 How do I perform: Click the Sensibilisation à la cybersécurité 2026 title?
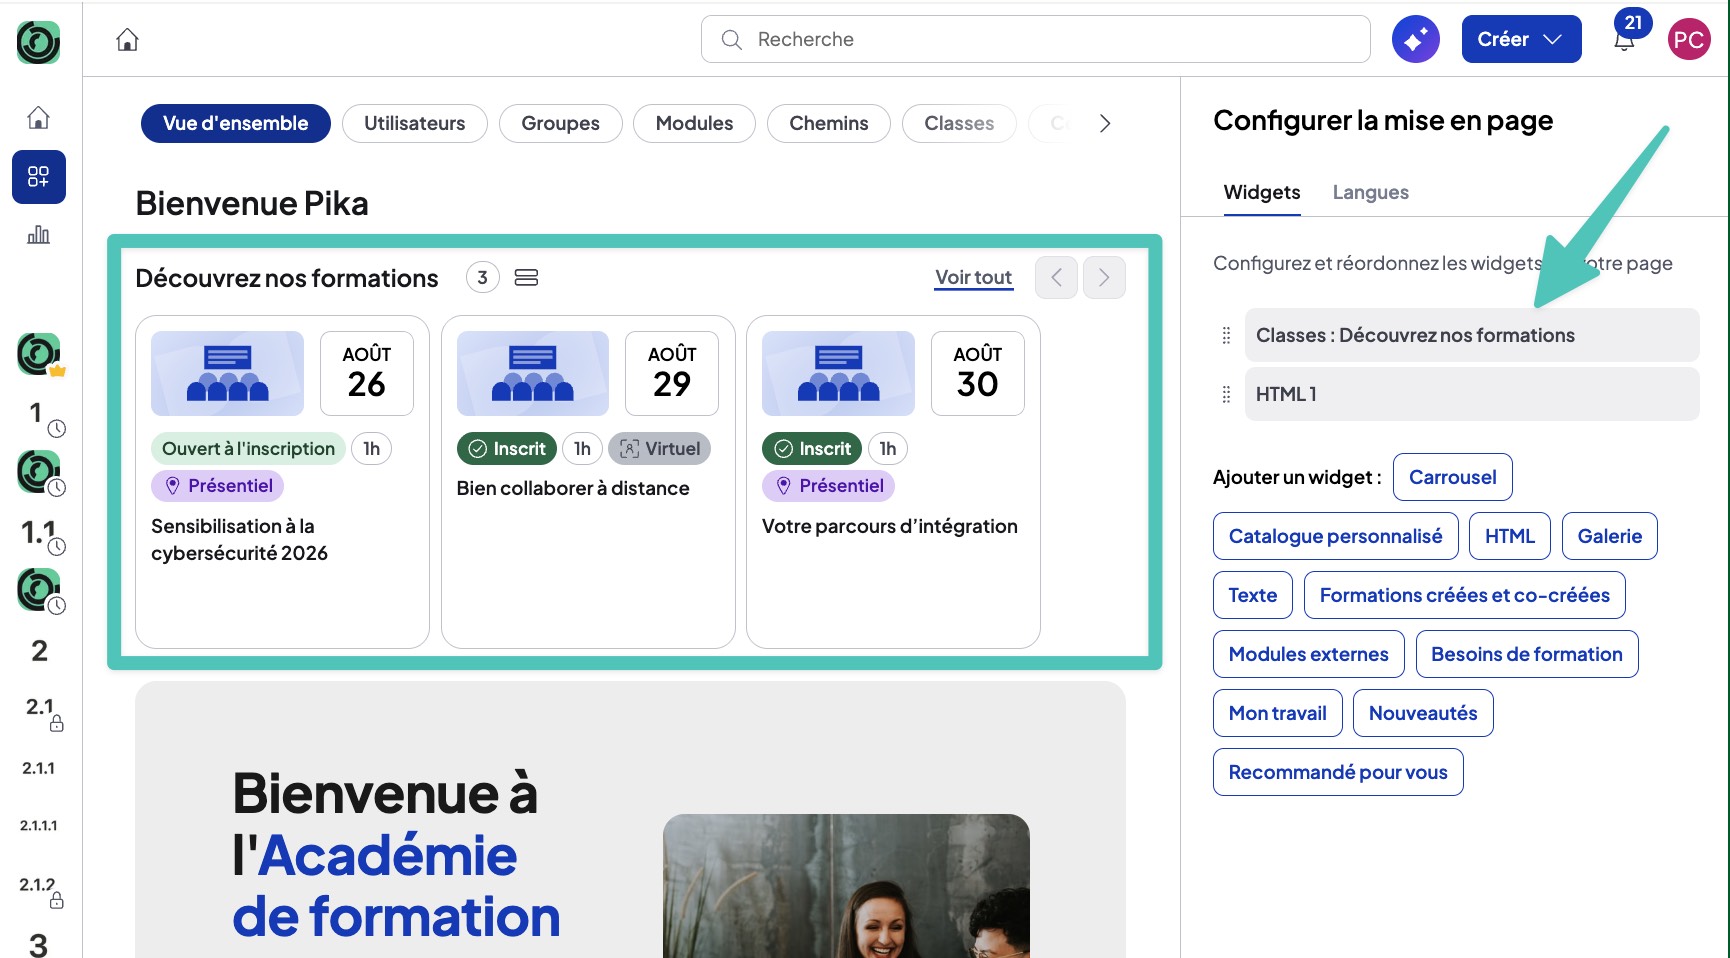pyautogui.click(x=240, y=540)
